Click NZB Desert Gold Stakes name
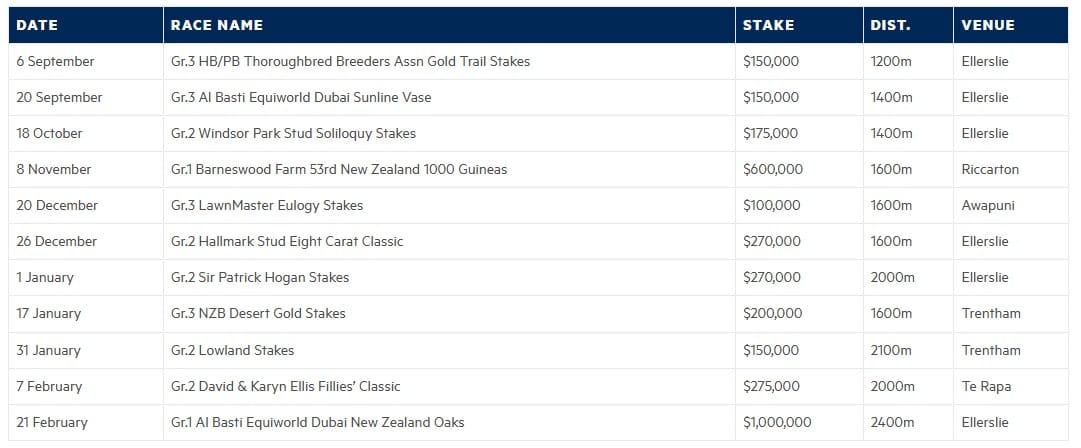The image size is (1081, 448). pyautogui.click(x=258, y=313)
